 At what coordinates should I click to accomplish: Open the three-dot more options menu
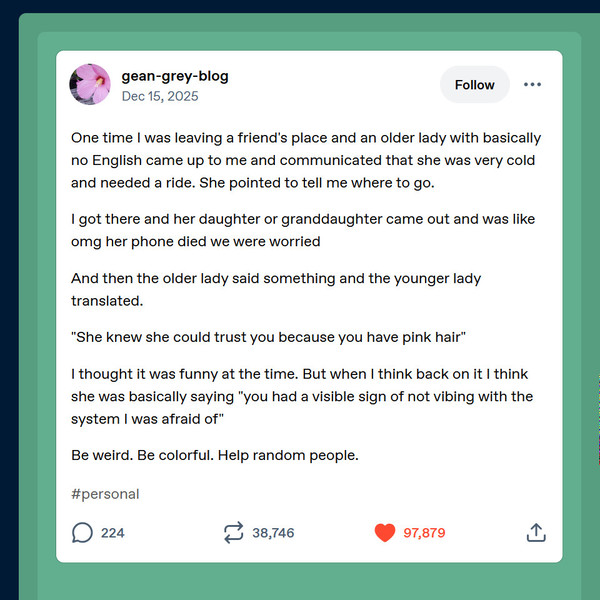(x=532, y=85)
